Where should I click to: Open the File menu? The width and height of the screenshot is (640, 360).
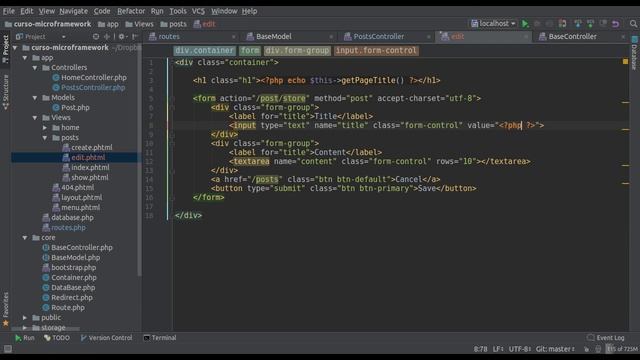click(9, 11)
